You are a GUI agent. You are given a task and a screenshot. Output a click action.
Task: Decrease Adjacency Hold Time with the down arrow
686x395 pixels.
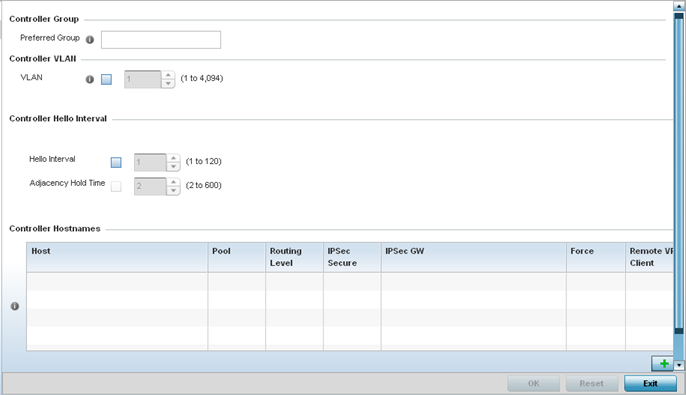pyautogui.click(x=173, y=191)
